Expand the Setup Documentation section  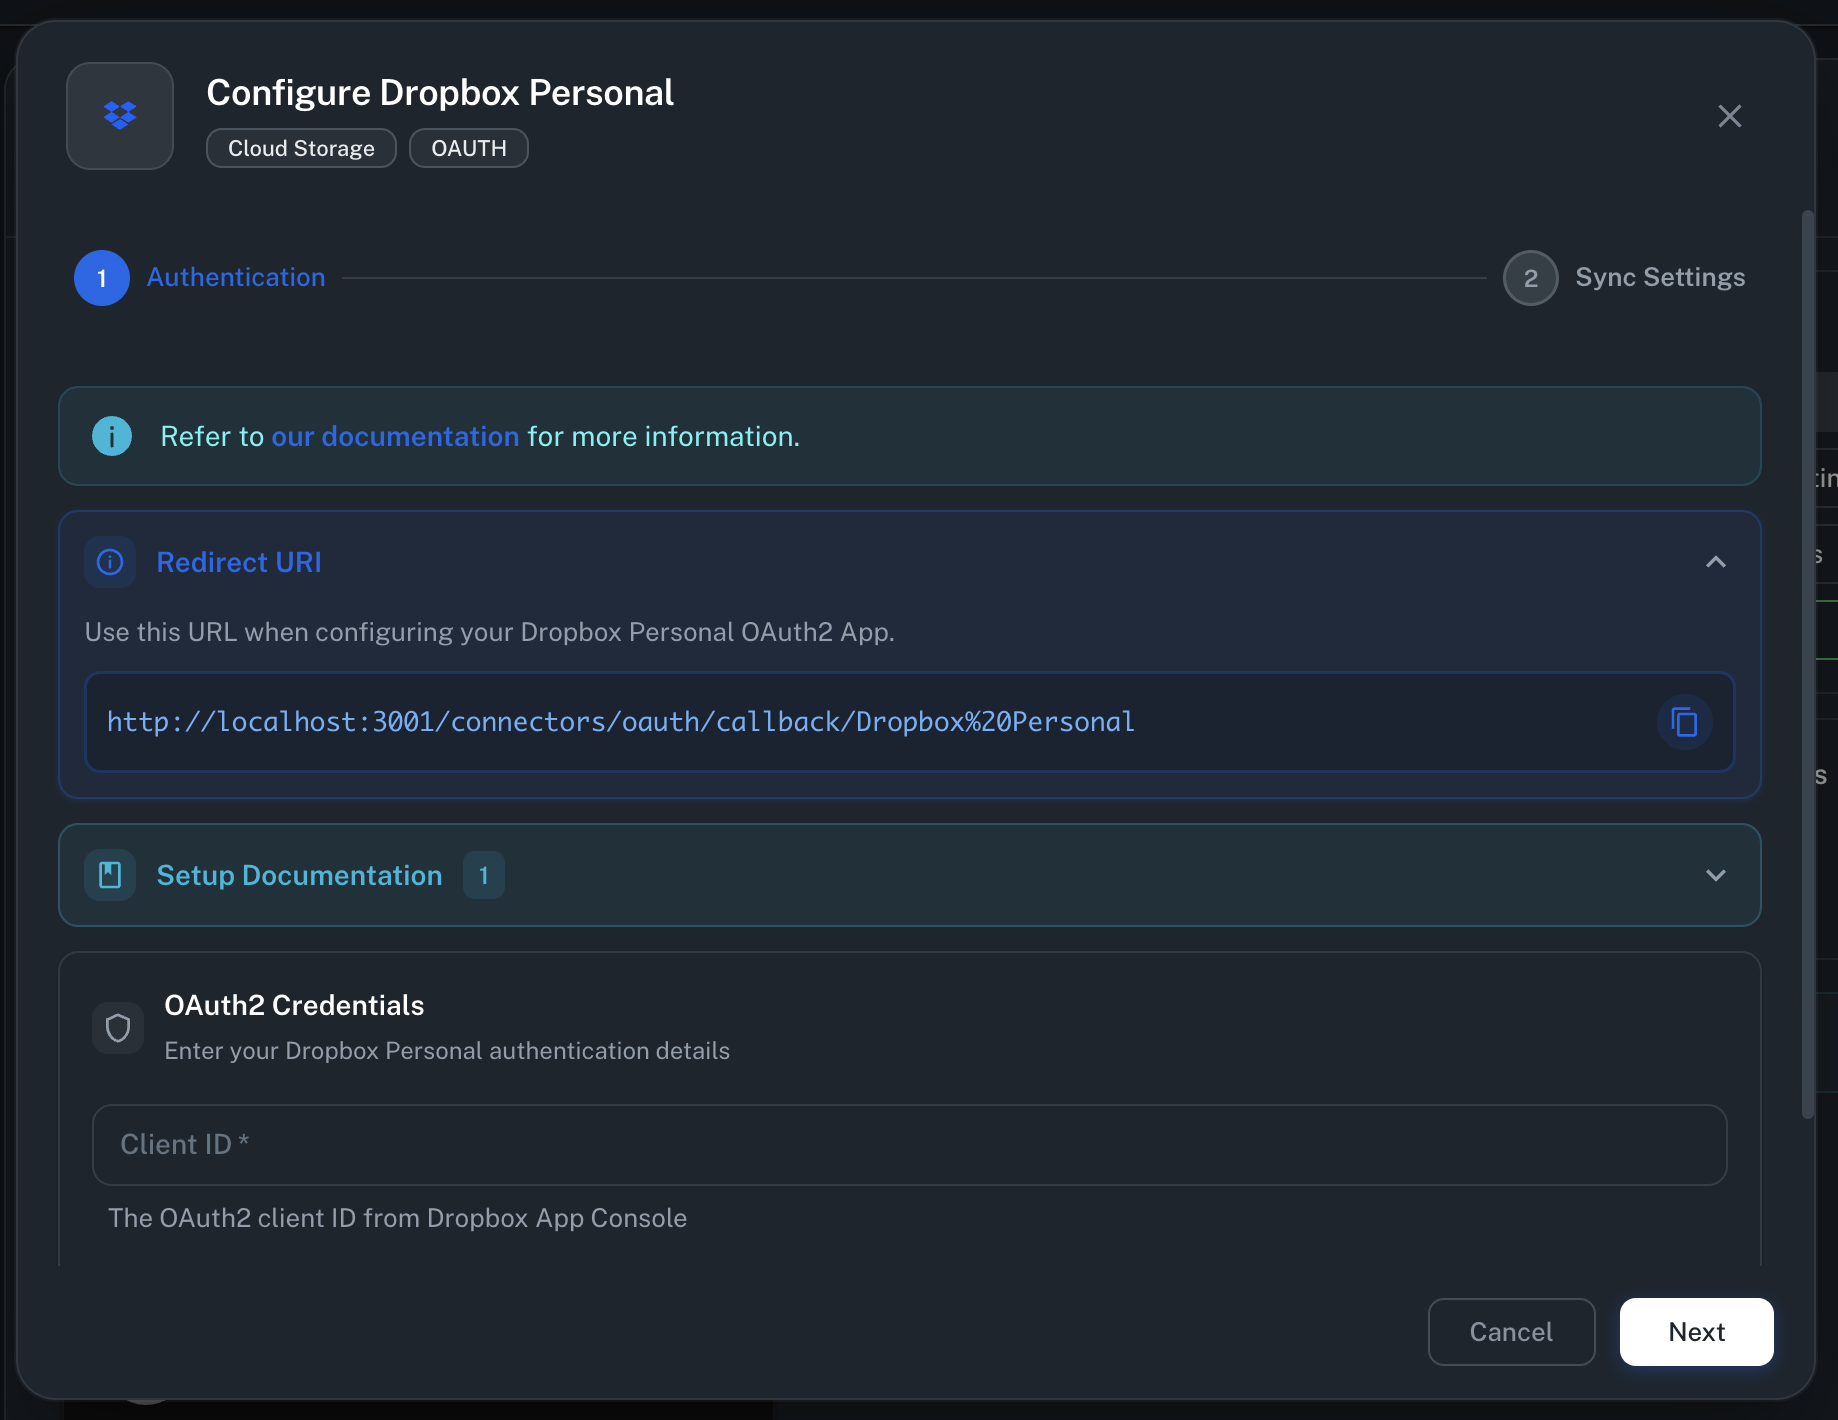click(1716, 875)
